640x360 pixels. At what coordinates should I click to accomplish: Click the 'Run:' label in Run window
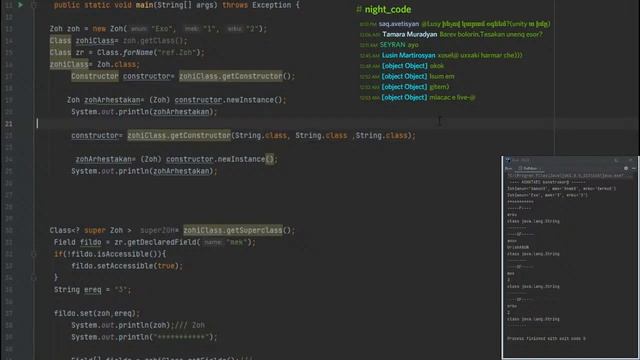[509, 168]
